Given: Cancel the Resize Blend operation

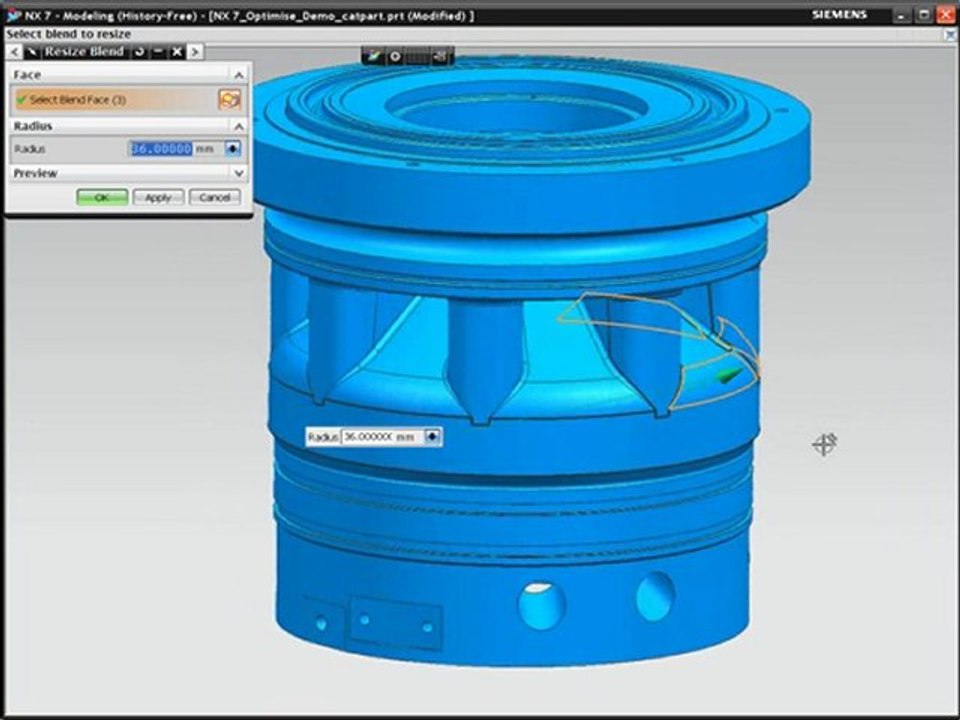Looking at the screenshot, I should tap(214, 197).
